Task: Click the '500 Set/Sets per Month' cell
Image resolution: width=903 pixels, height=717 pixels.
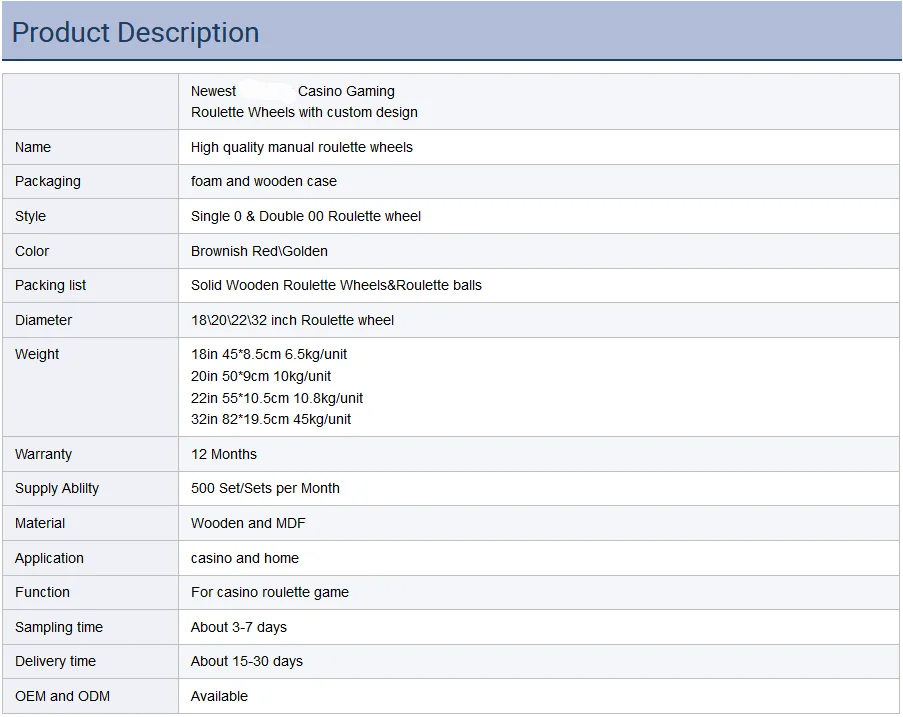Action: coord(265,488)
